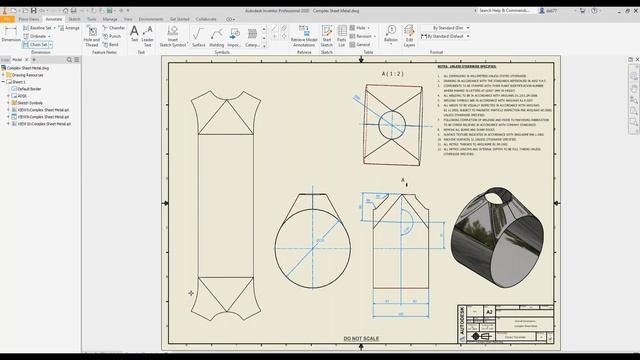Select the Hole and Thread note tool
640x360 pixels.
pyautogui.click(x=92, y=36)
